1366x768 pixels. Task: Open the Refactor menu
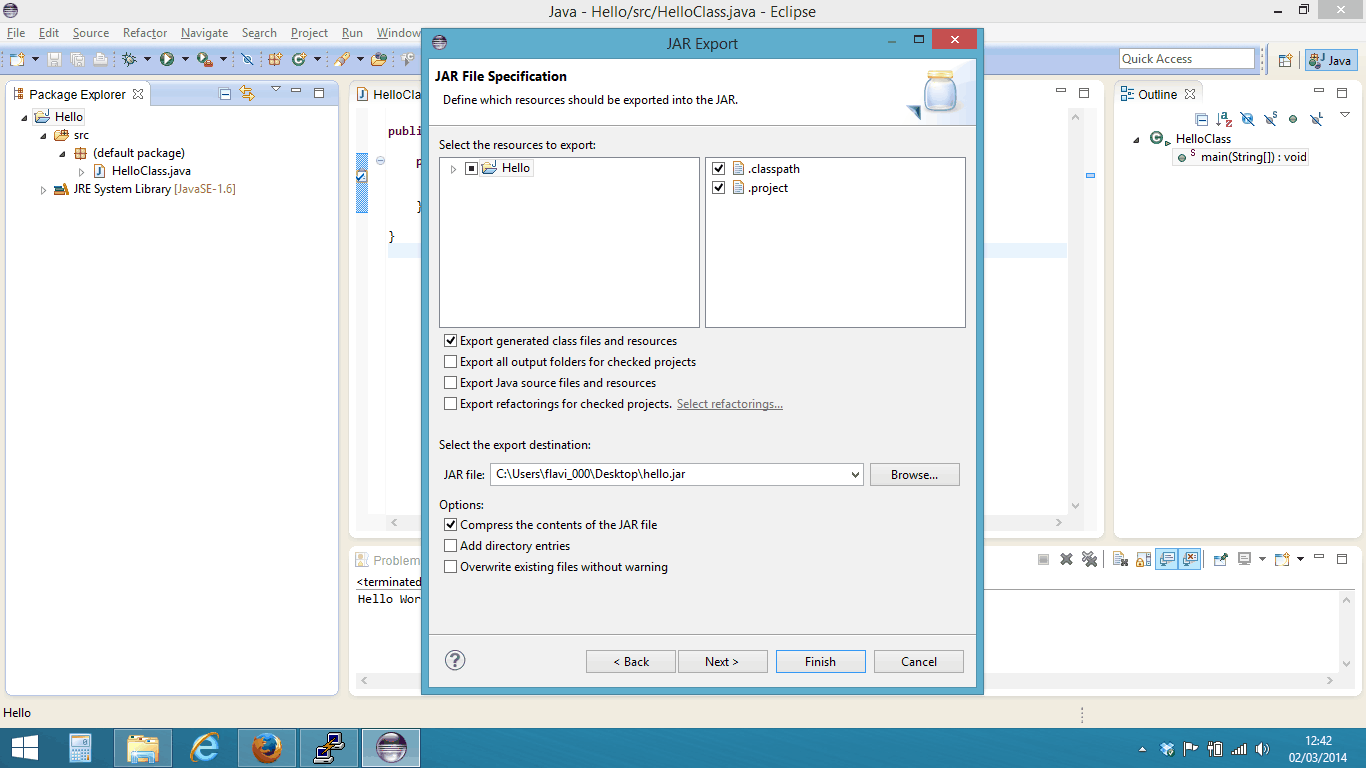(x=145, y=33)
